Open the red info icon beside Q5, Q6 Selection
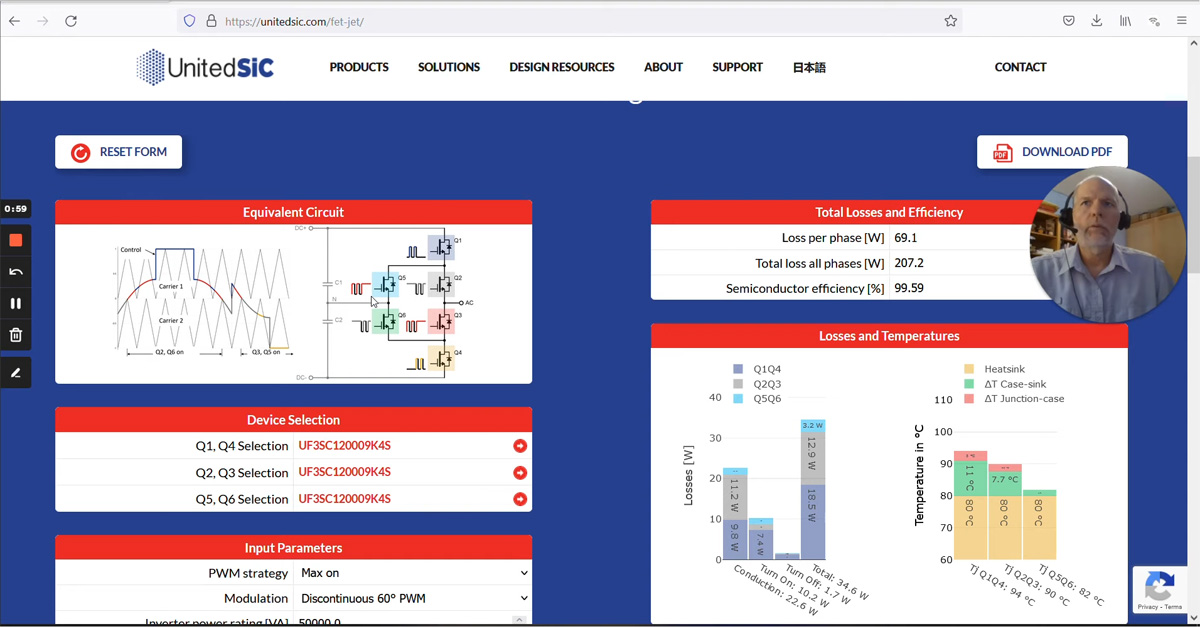 tap(519, 498)
